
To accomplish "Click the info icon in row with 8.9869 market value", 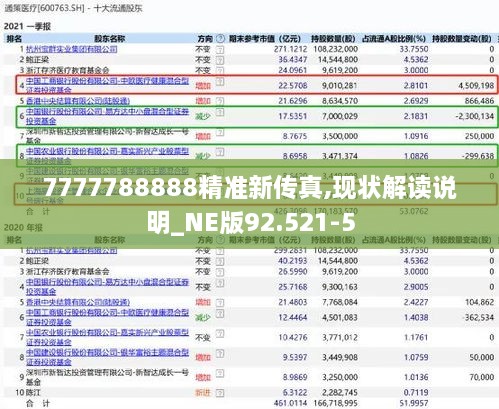I will (x=220, y=373).
